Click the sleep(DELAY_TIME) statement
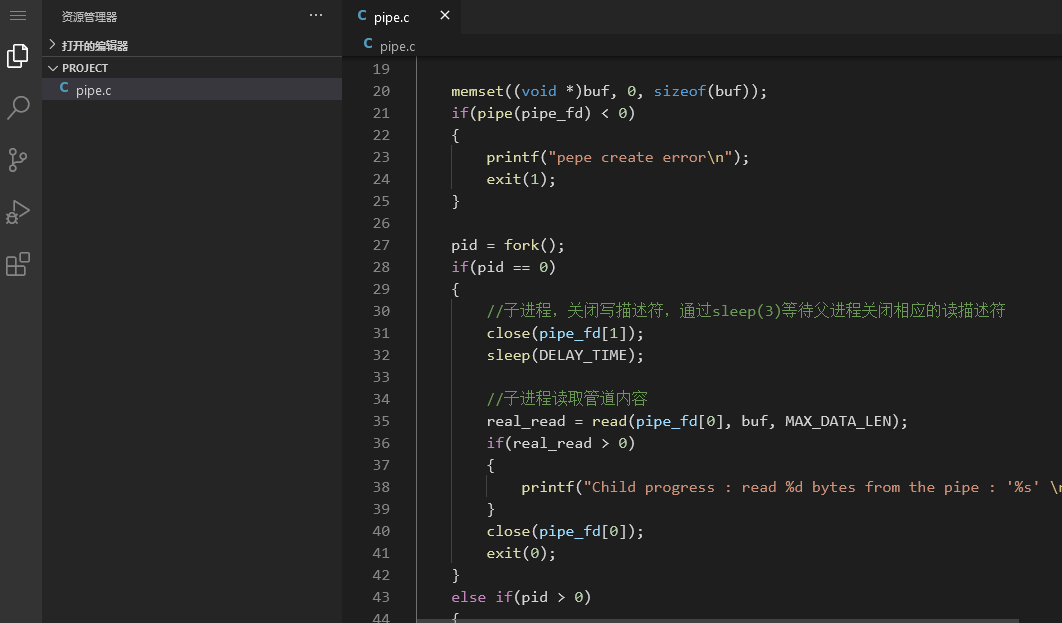1062x623 pixels. point(565,355)
